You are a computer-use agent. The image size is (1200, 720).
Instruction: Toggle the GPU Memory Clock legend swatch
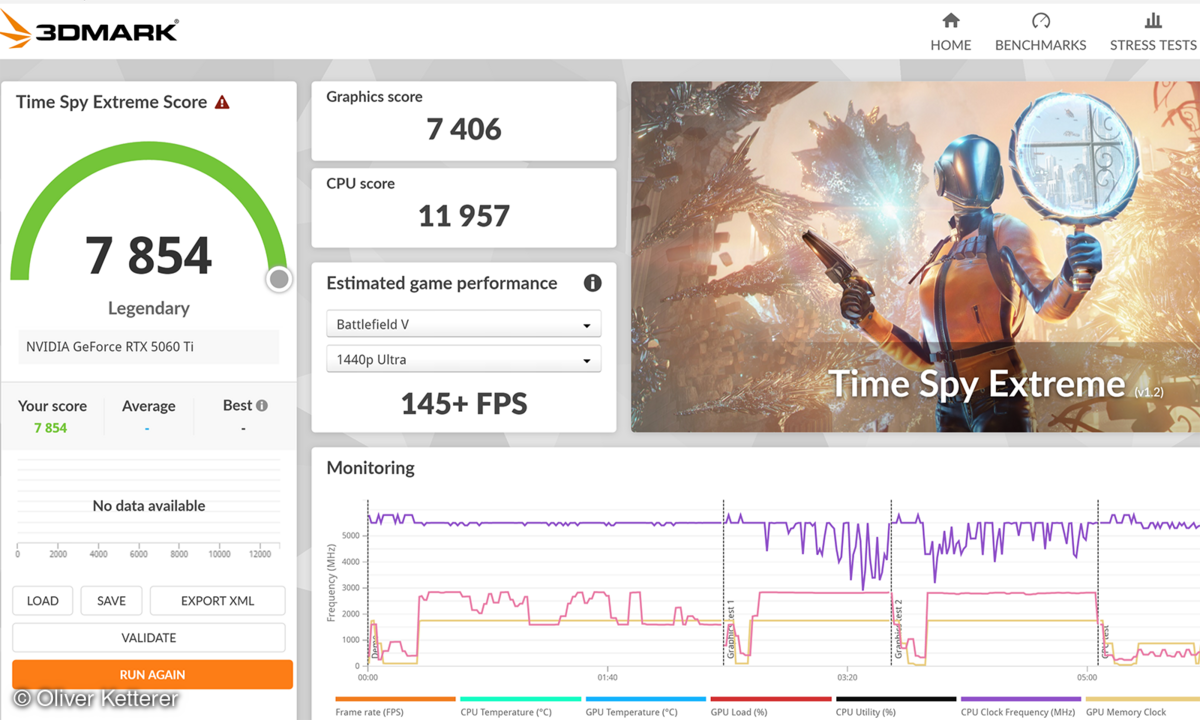(1142, 699)
